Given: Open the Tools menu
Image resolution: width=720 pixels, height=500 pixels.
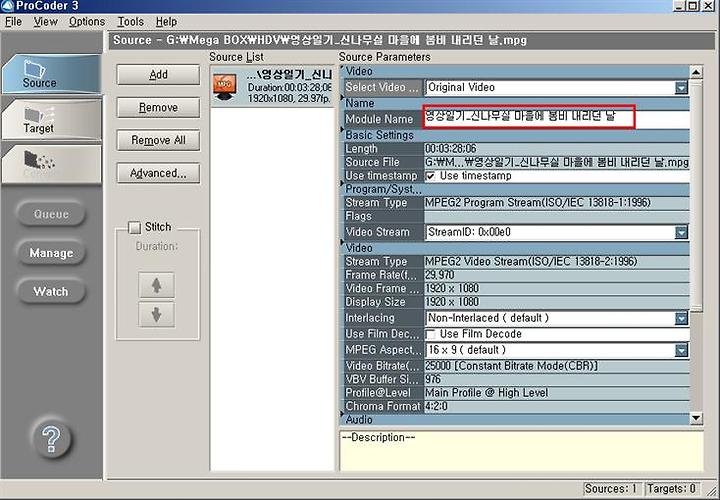Looking at the screenshot, I should pyautogui.click(x=130, y=22).
